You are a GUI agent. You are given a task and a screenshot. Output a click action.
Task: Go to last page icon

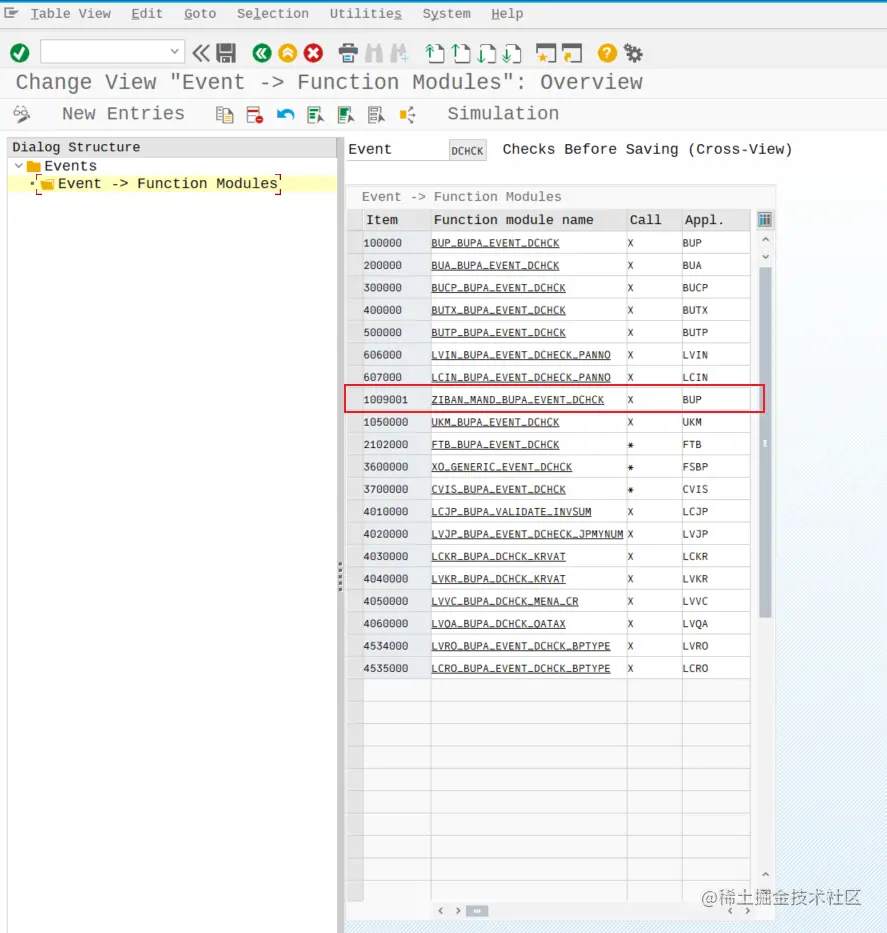coord(512,53)
